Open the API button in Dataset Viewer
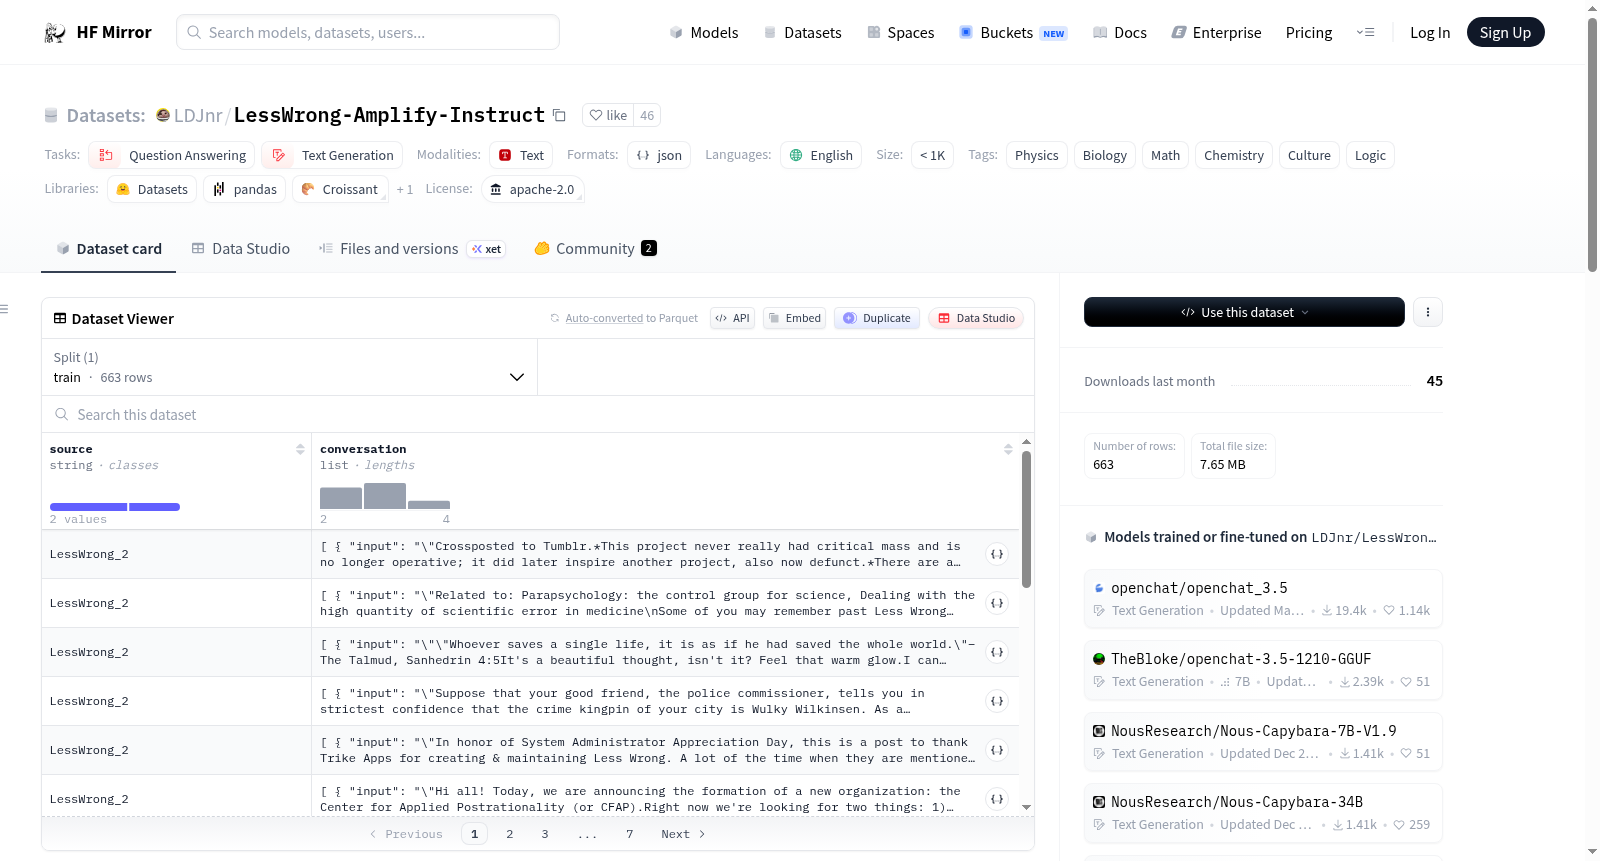Viewport: 1600px width, 861px height. tap(732, 318)
